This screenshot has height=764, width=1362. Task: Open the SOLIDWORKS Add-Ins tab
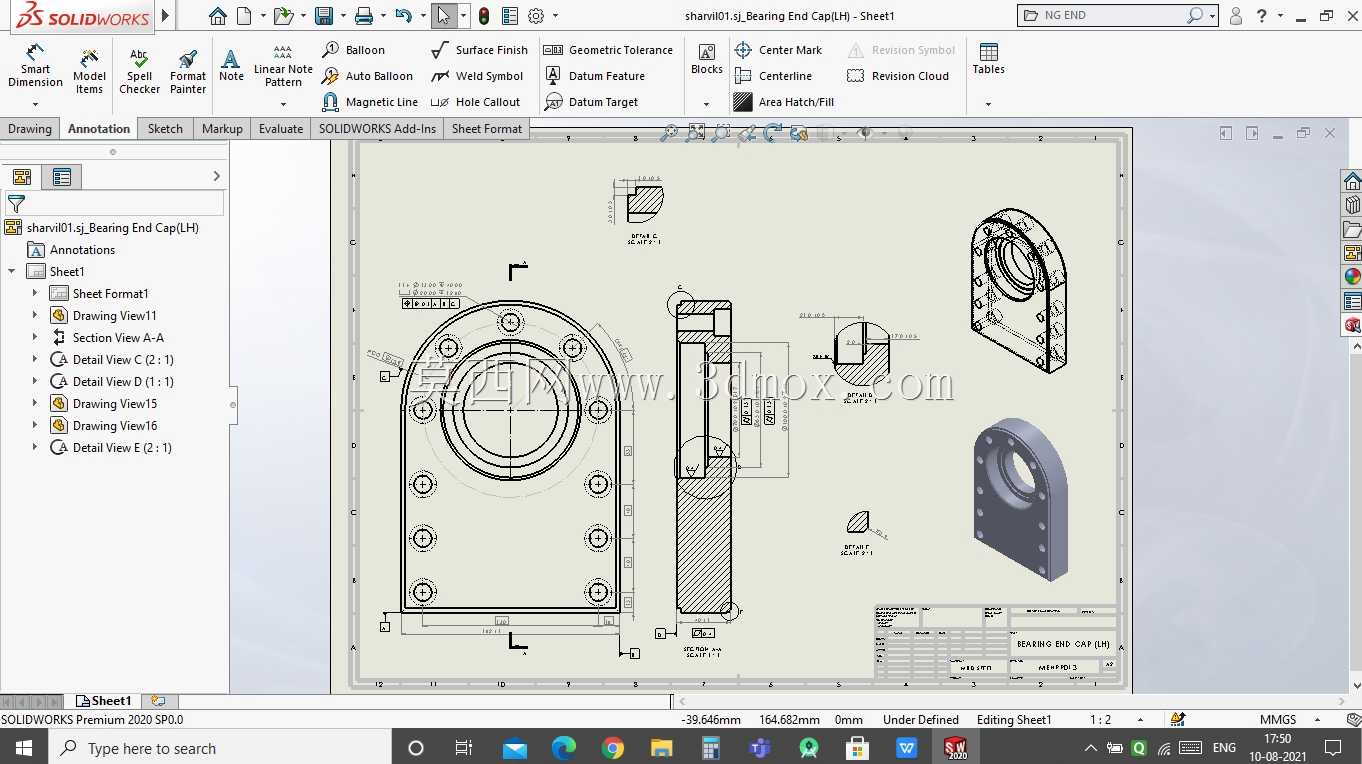(378, 129)
